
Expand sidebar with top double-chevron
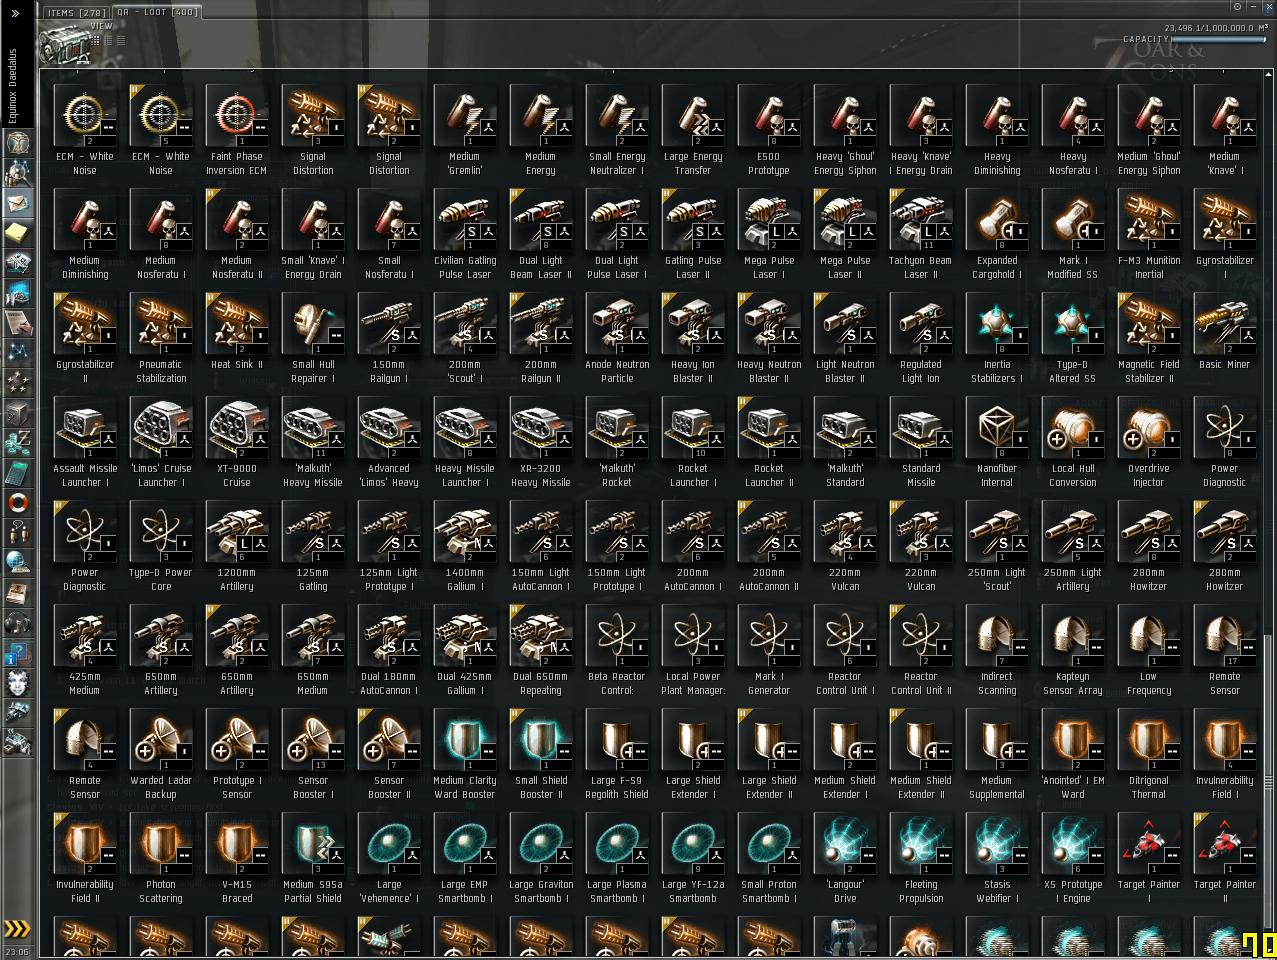[x=16, y=14]
